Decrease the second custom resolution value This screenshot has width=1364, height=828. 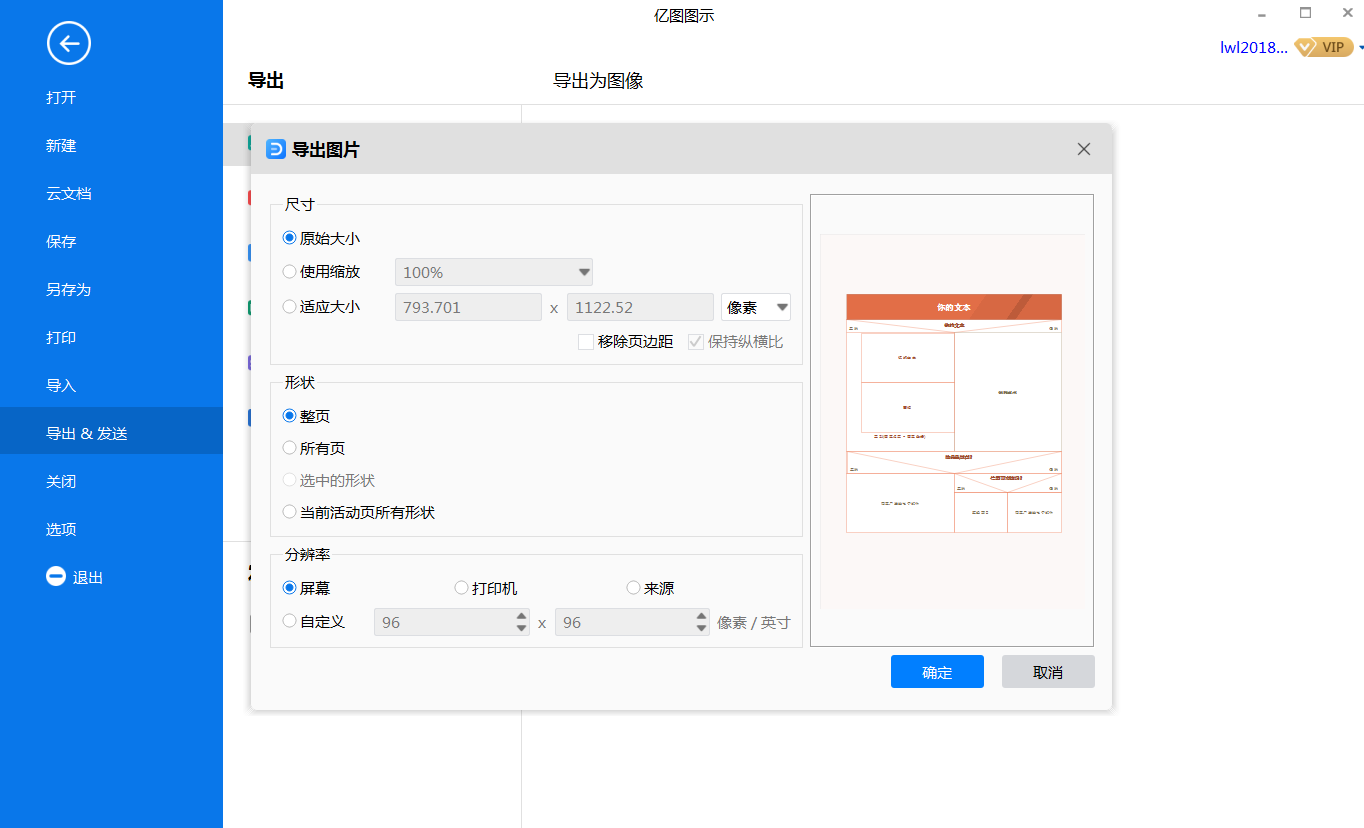click(701, 629)
